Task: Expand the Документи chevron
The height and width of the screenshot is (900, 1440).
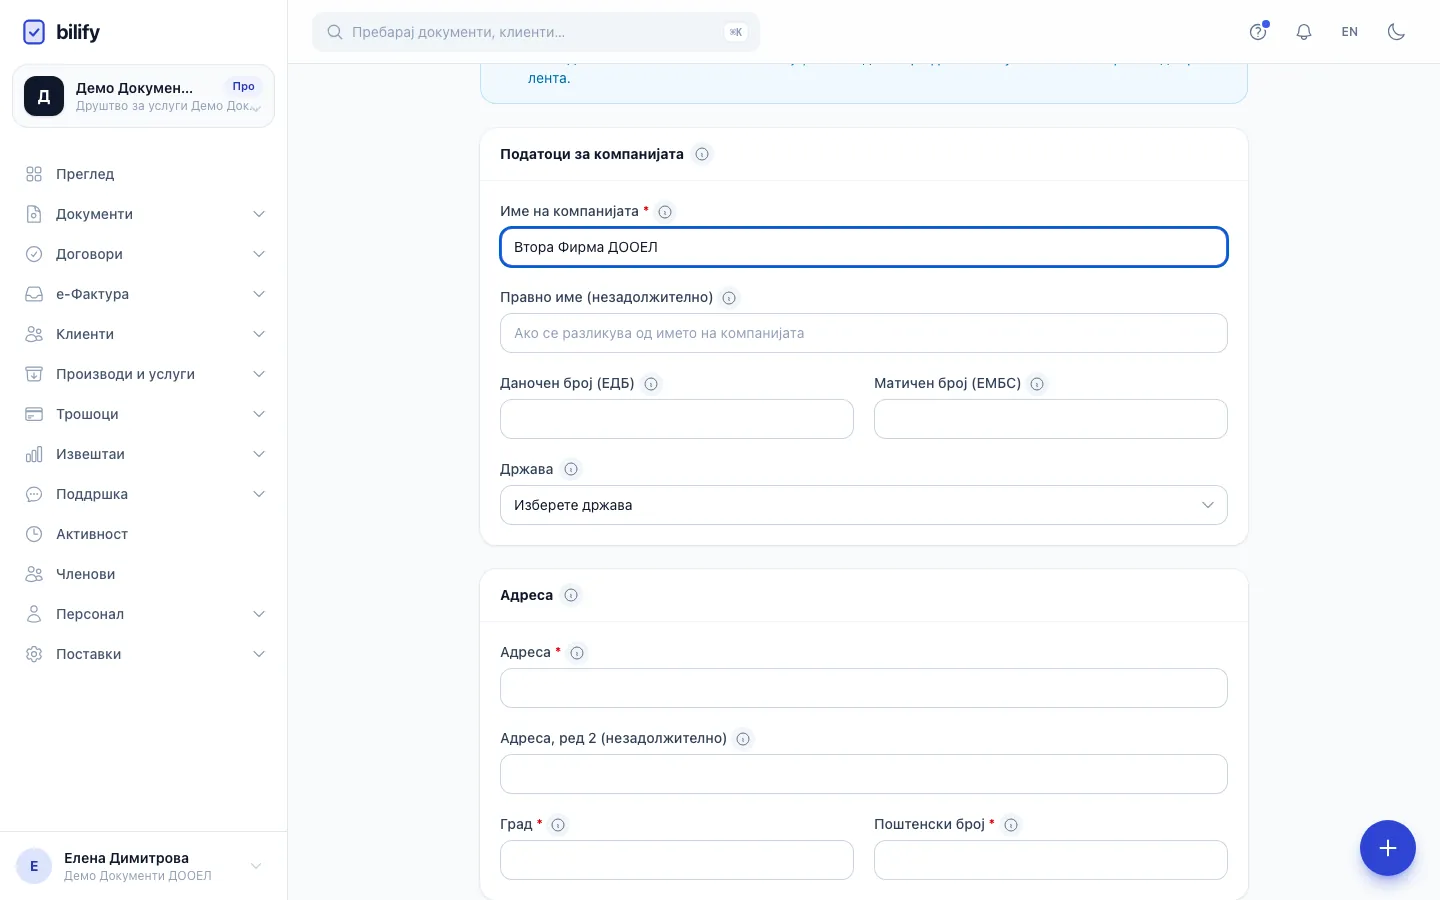Action: pos(259,214)
